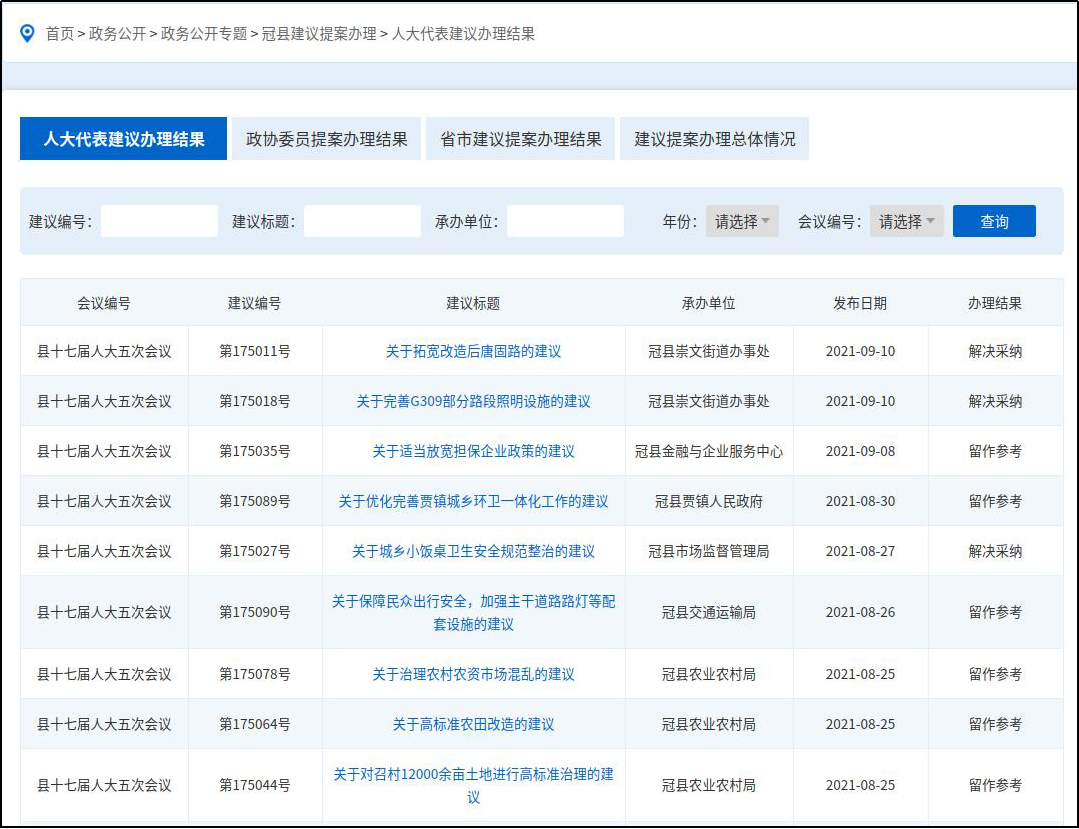Switch to 省市建议提案办理结果 tab
Image resolution: width=1079 pixels, height=829 pixels.
520,139
